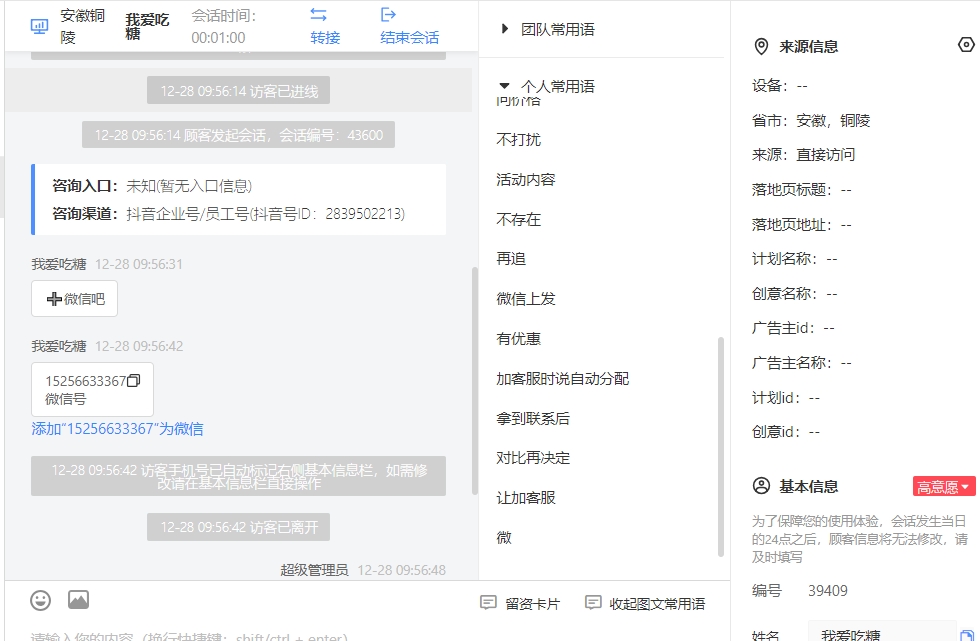Image resolution: width=980 pixels, height=641 pixels.
Task: Click the 广告主名称 row
Action: click(801, 362)
